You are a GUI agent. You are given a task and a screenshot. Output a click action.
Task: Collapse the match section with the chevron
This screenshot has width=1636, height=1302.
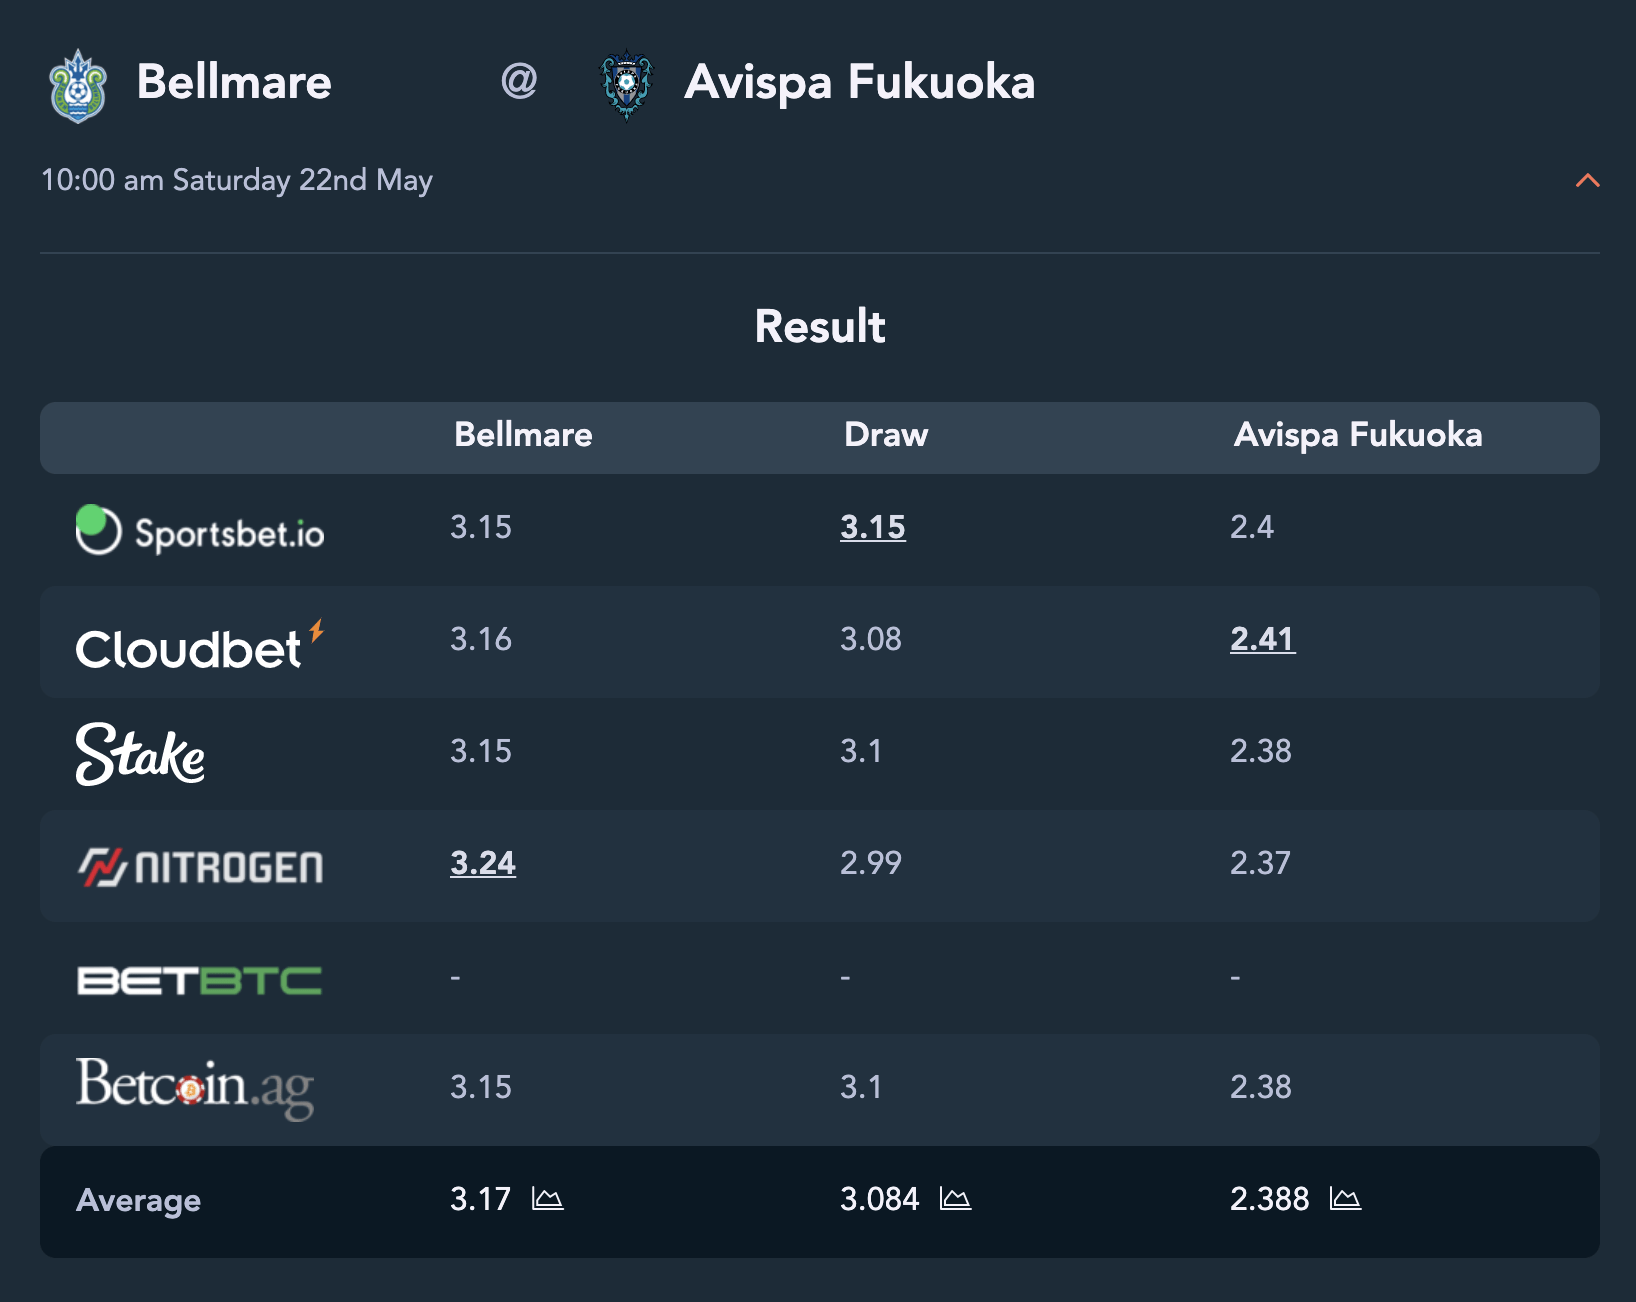pyautogui.click(x=1587, y=181)
